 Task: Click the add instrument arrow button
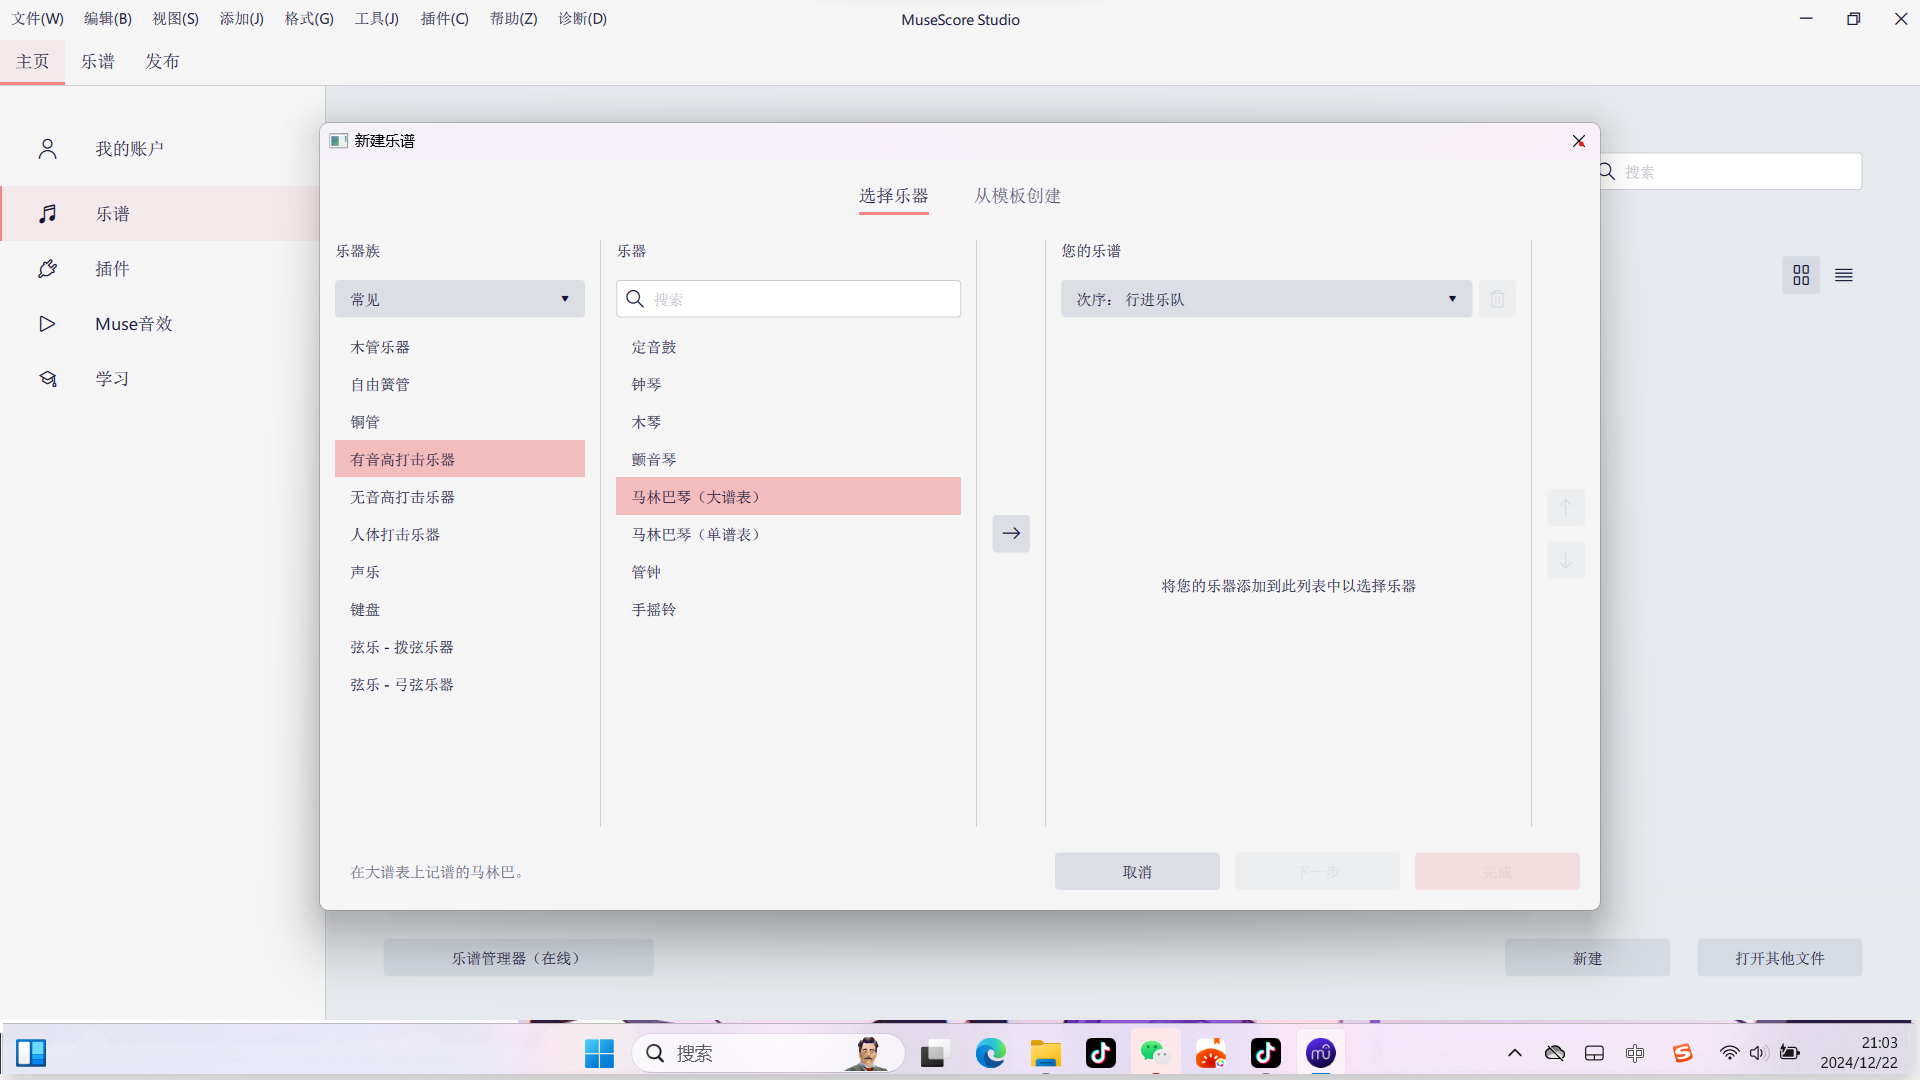click(x=1011, y=533)
